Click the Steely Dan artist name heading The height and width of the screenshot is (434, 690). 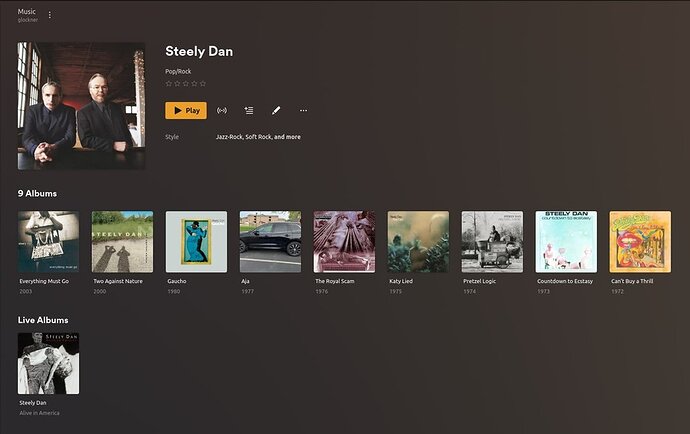(199, 51)
